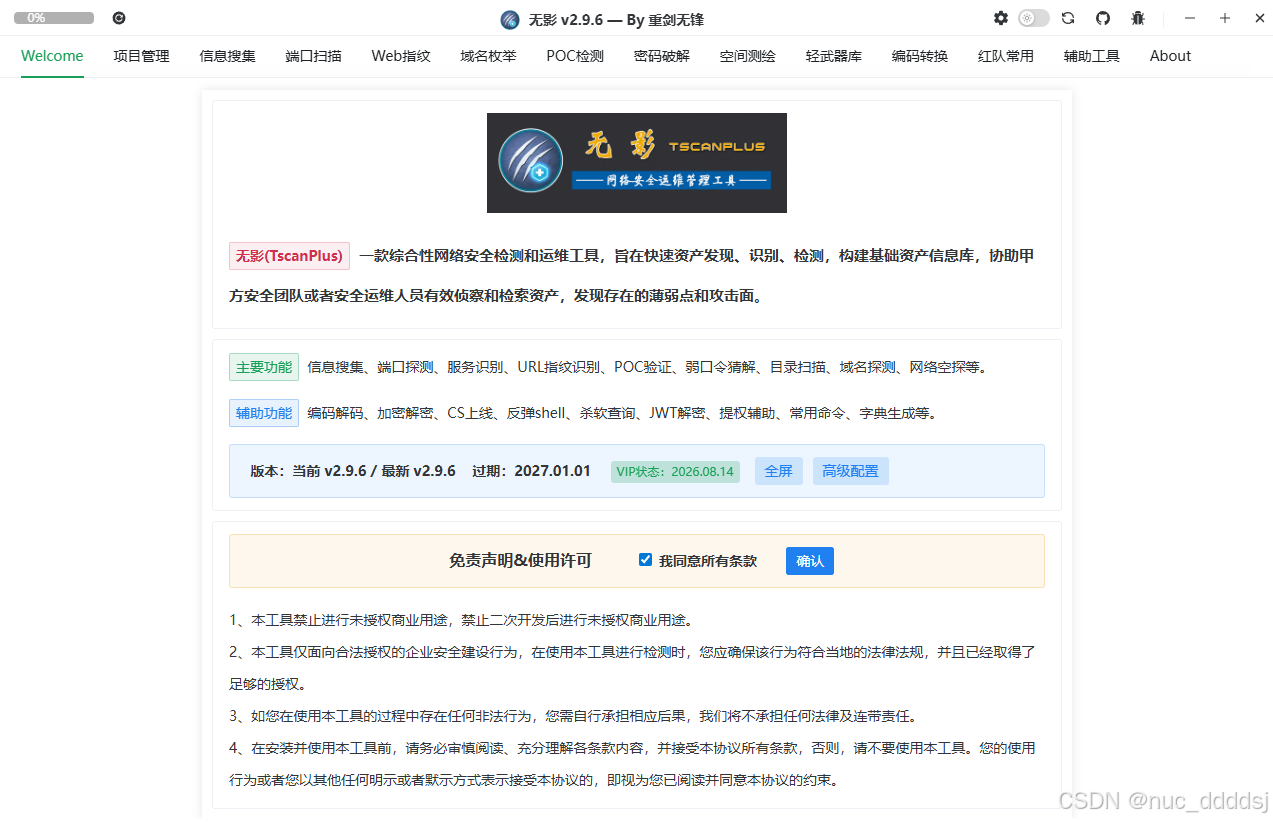The image size is (1273, 822).
Task: Click the 0% progress bar
Action: (54, 18)
